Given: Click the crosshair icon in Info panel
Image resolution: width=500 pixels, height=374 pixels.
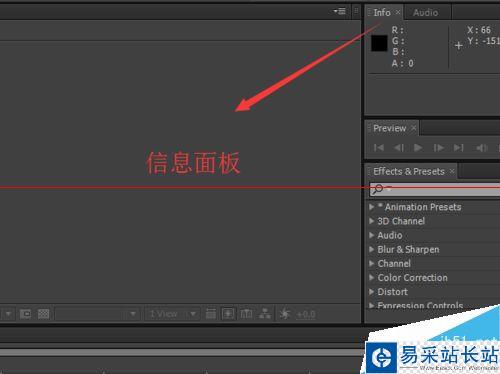Looking at the screenshot, I should coord(459,45).
